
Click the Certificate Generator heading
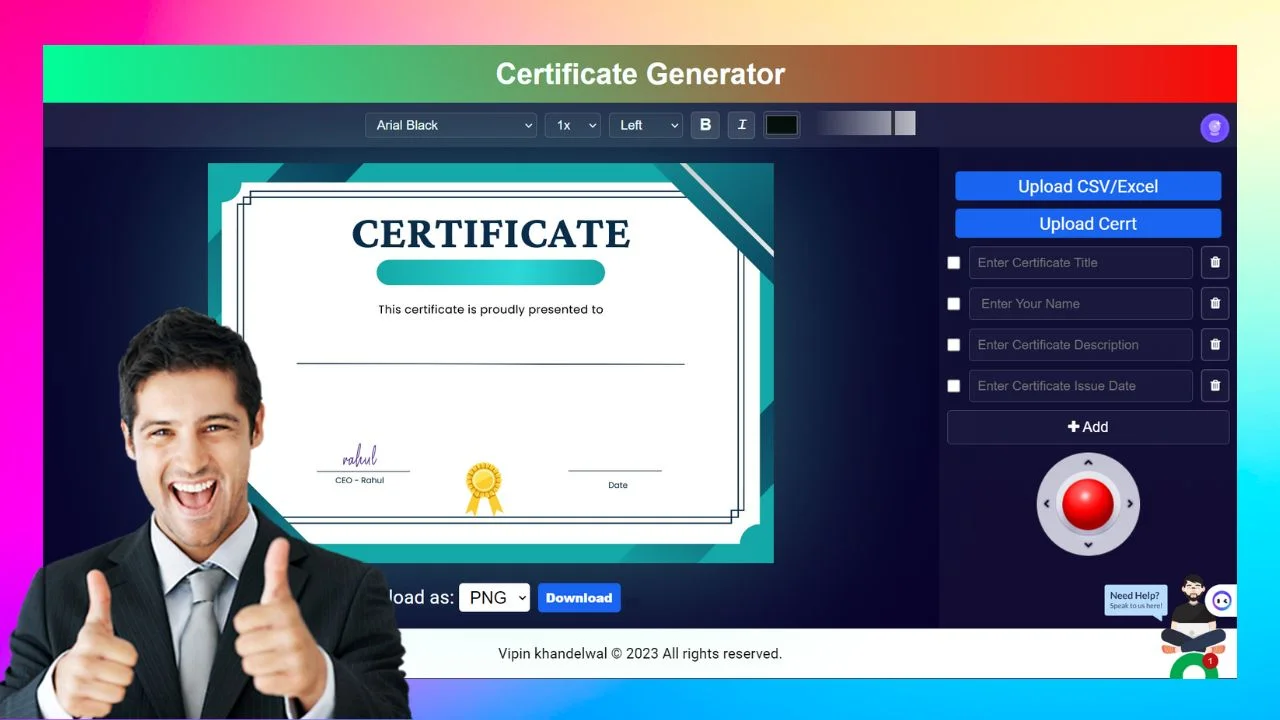click(x=640, y=74)
